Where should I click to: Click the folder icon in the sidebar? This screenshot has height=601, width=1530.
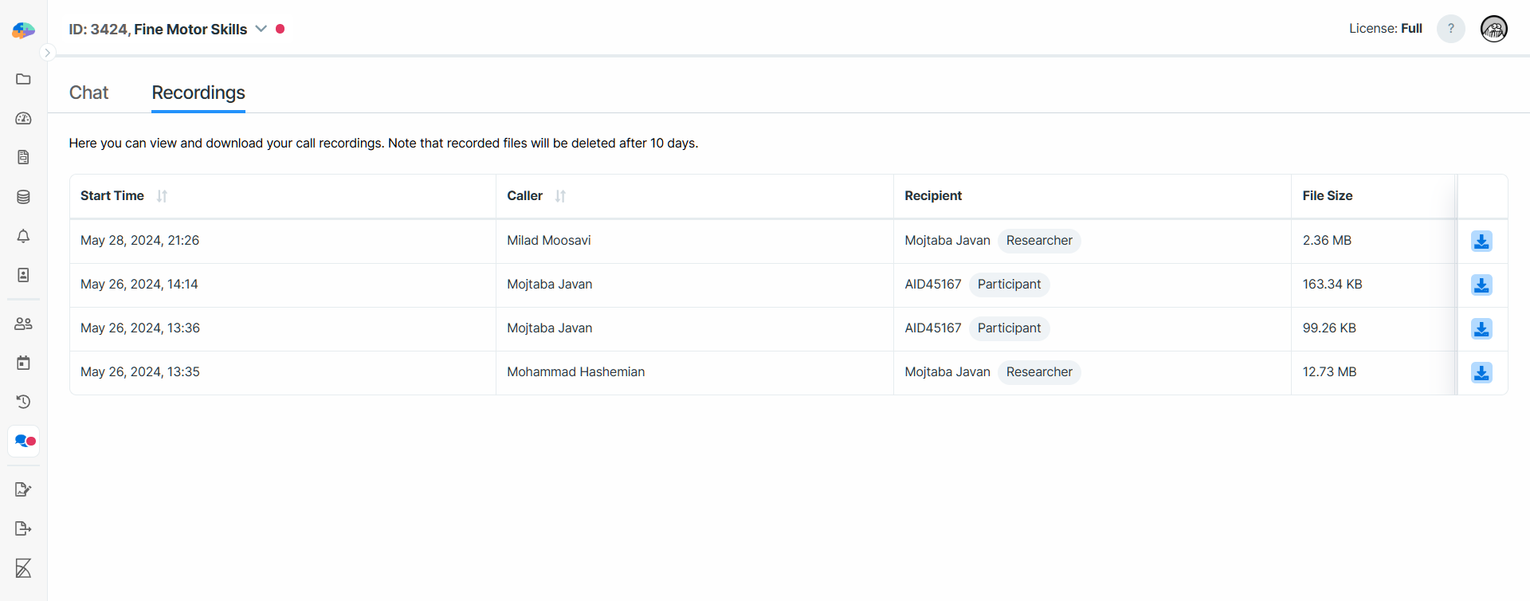[x=23, y=79]
